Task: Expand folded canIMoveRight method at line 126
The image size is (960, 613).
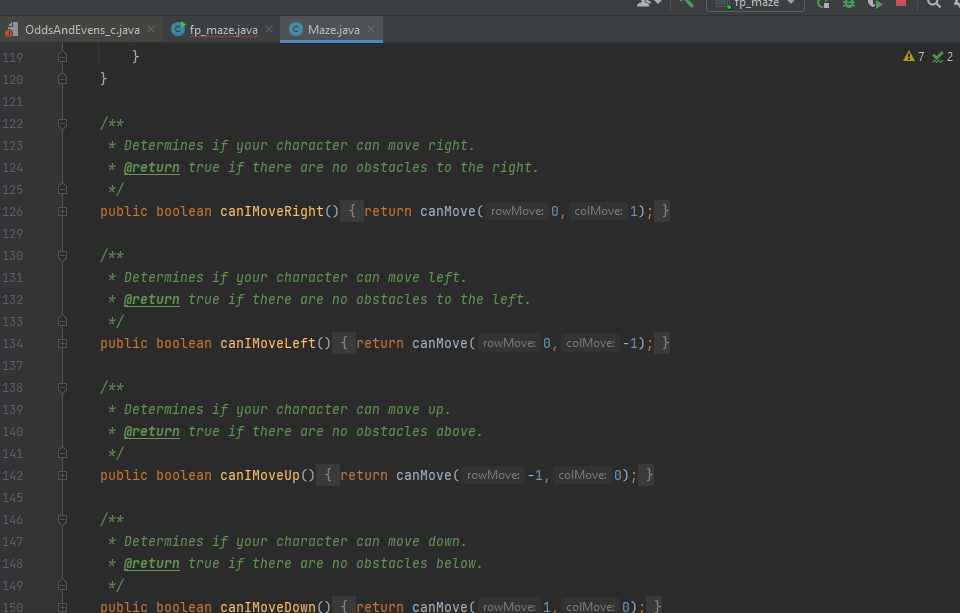Action: [62, 211]
